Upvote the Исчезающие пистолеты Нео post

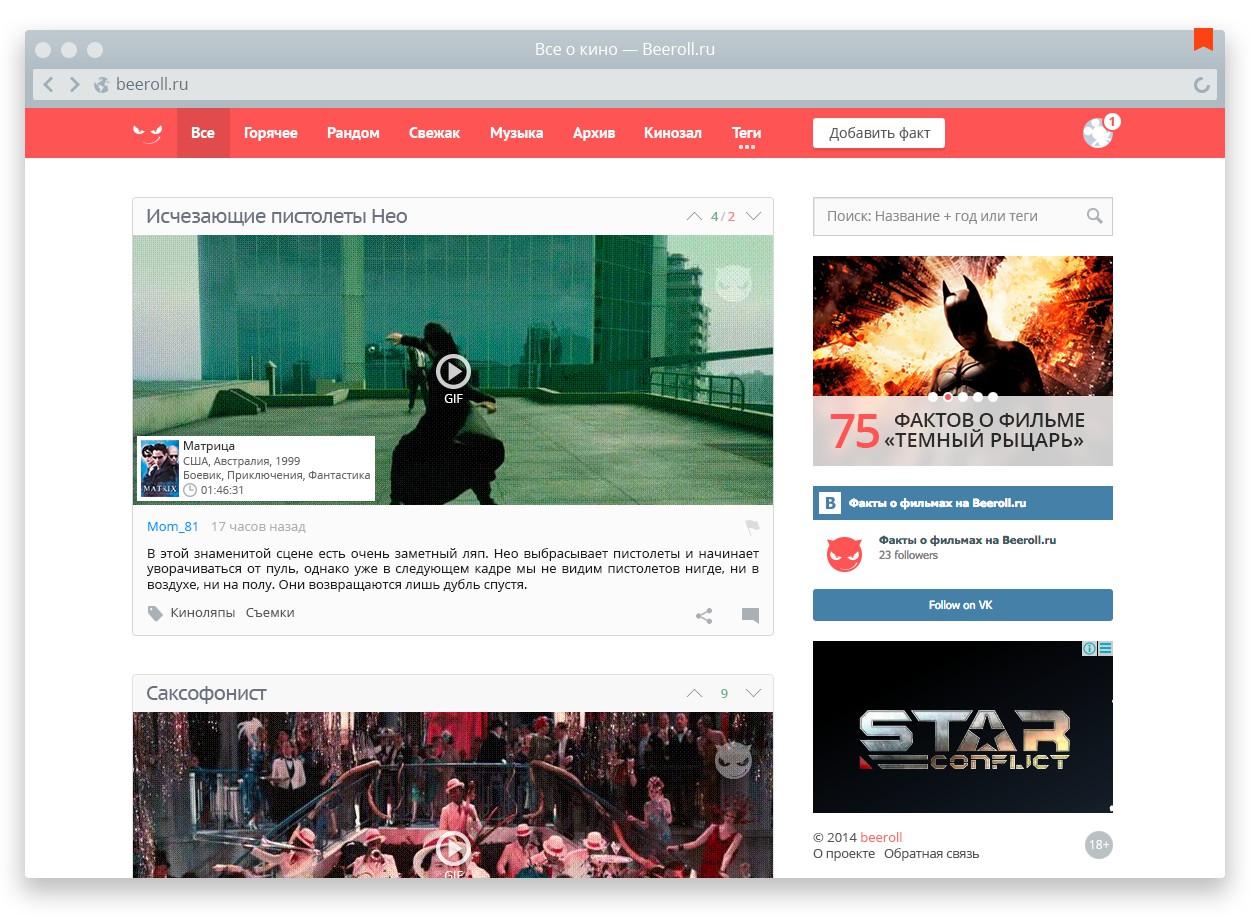coord(694,216)
